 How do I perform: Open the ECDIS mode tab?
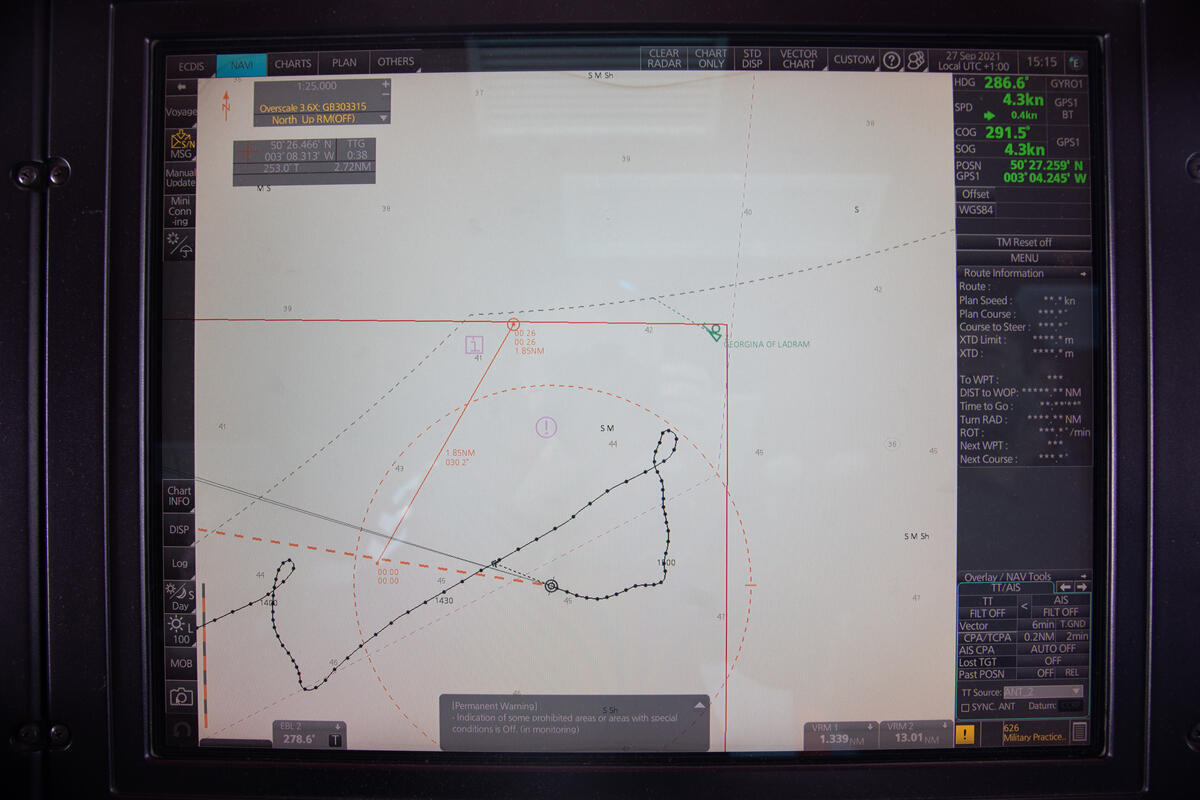191,64
